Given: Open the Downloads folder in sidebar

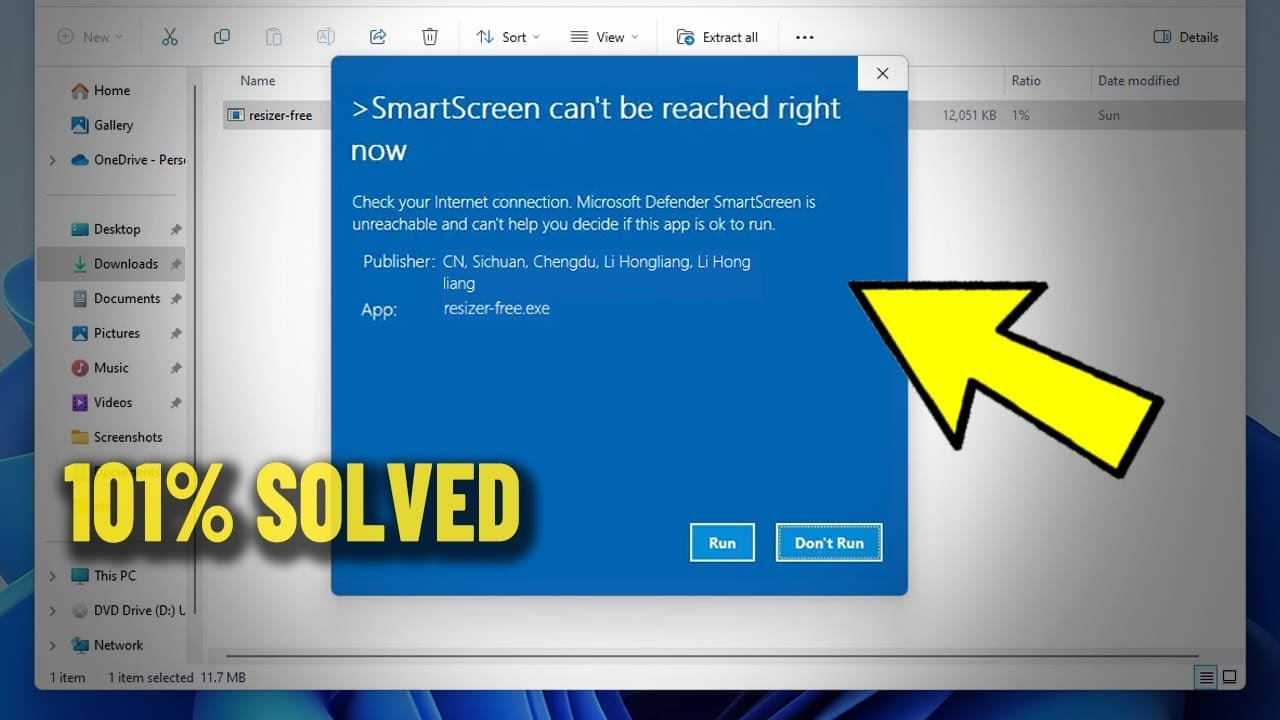Looking at the screenshot, I should click(x=111, y=264).
